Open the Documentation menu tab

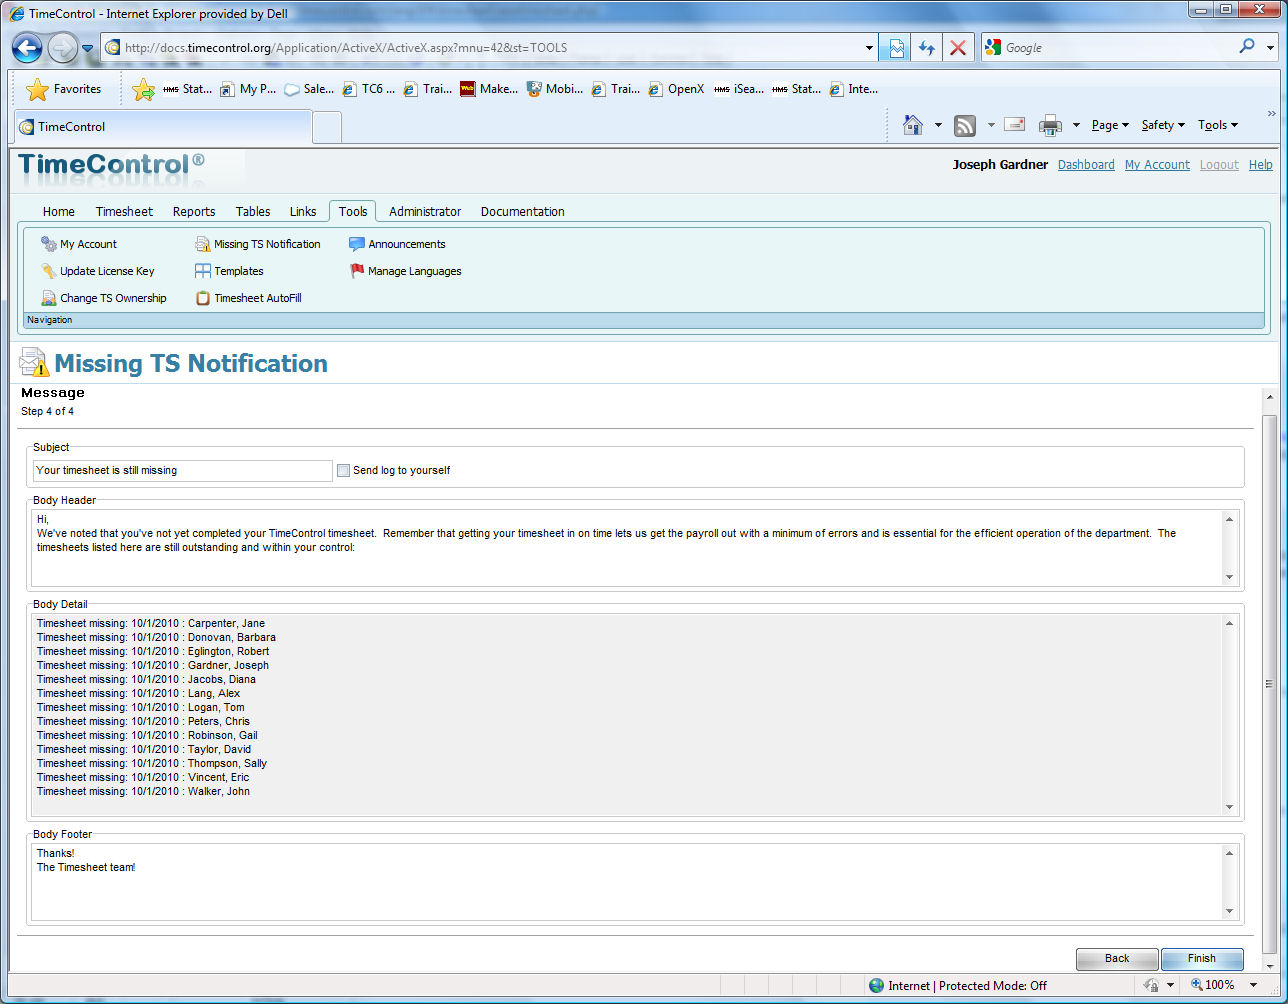pyautogui.click(x=523, y=211)
